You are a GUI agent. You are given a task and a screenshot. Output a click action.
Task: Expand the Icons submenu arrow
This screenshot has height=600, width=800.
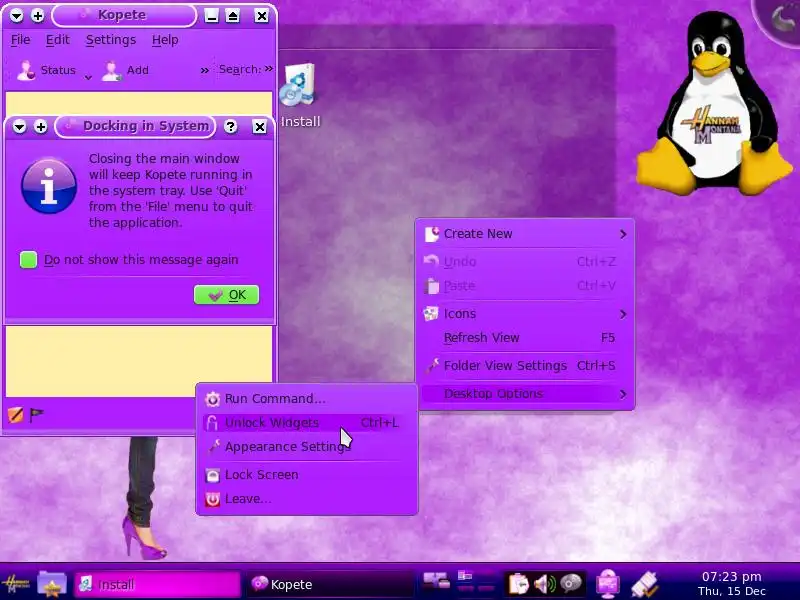point(623,314)
